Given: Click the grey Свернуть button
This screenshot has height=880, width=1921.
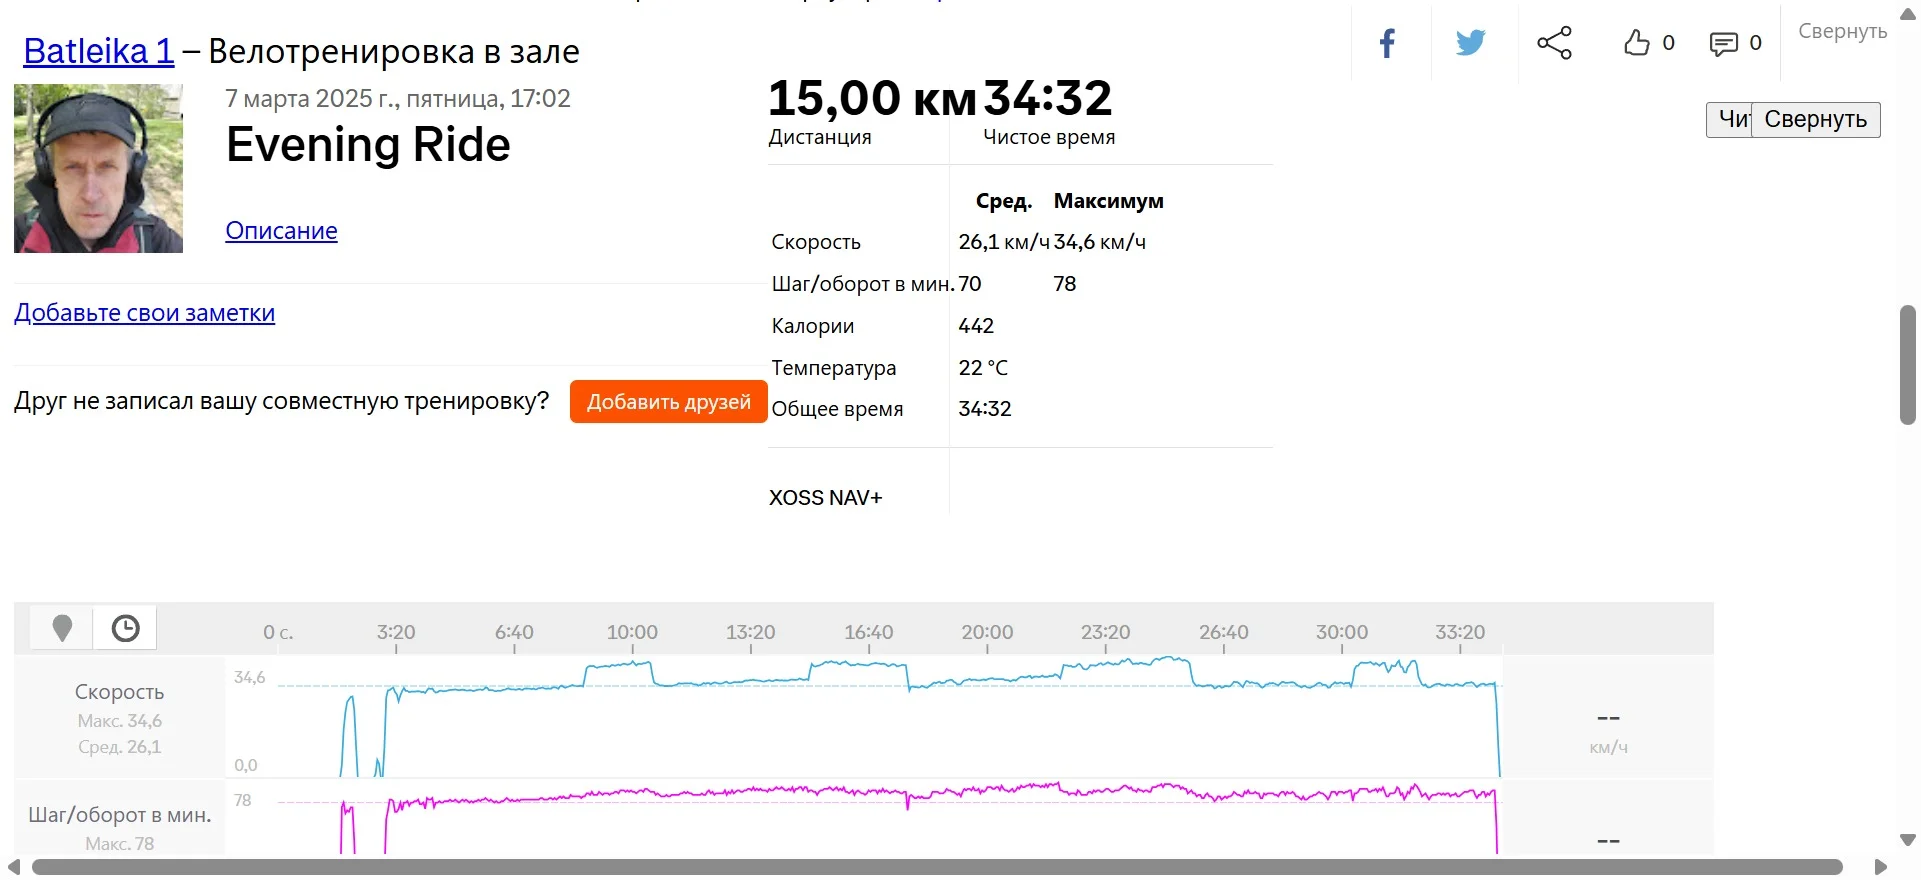Looking at the screenshot, I should point(1815,120).
